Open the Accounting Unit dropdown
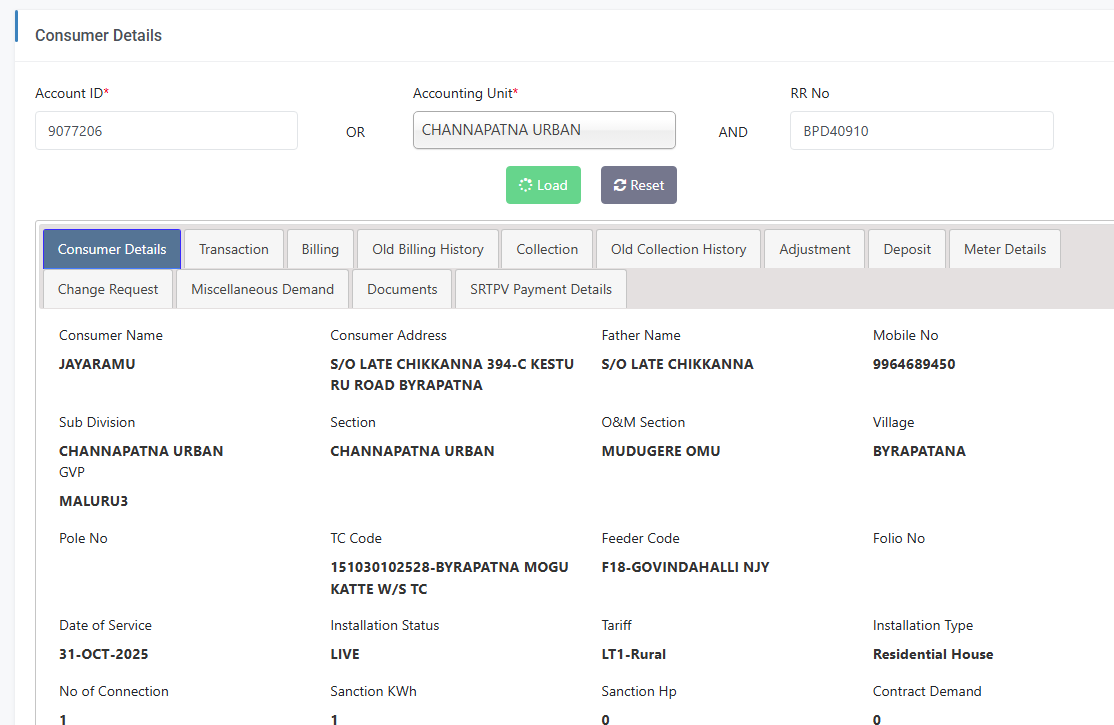Image resolution: width=1114 pixels, height=725 pixels. pyautogui.click(x=544, y=130)
